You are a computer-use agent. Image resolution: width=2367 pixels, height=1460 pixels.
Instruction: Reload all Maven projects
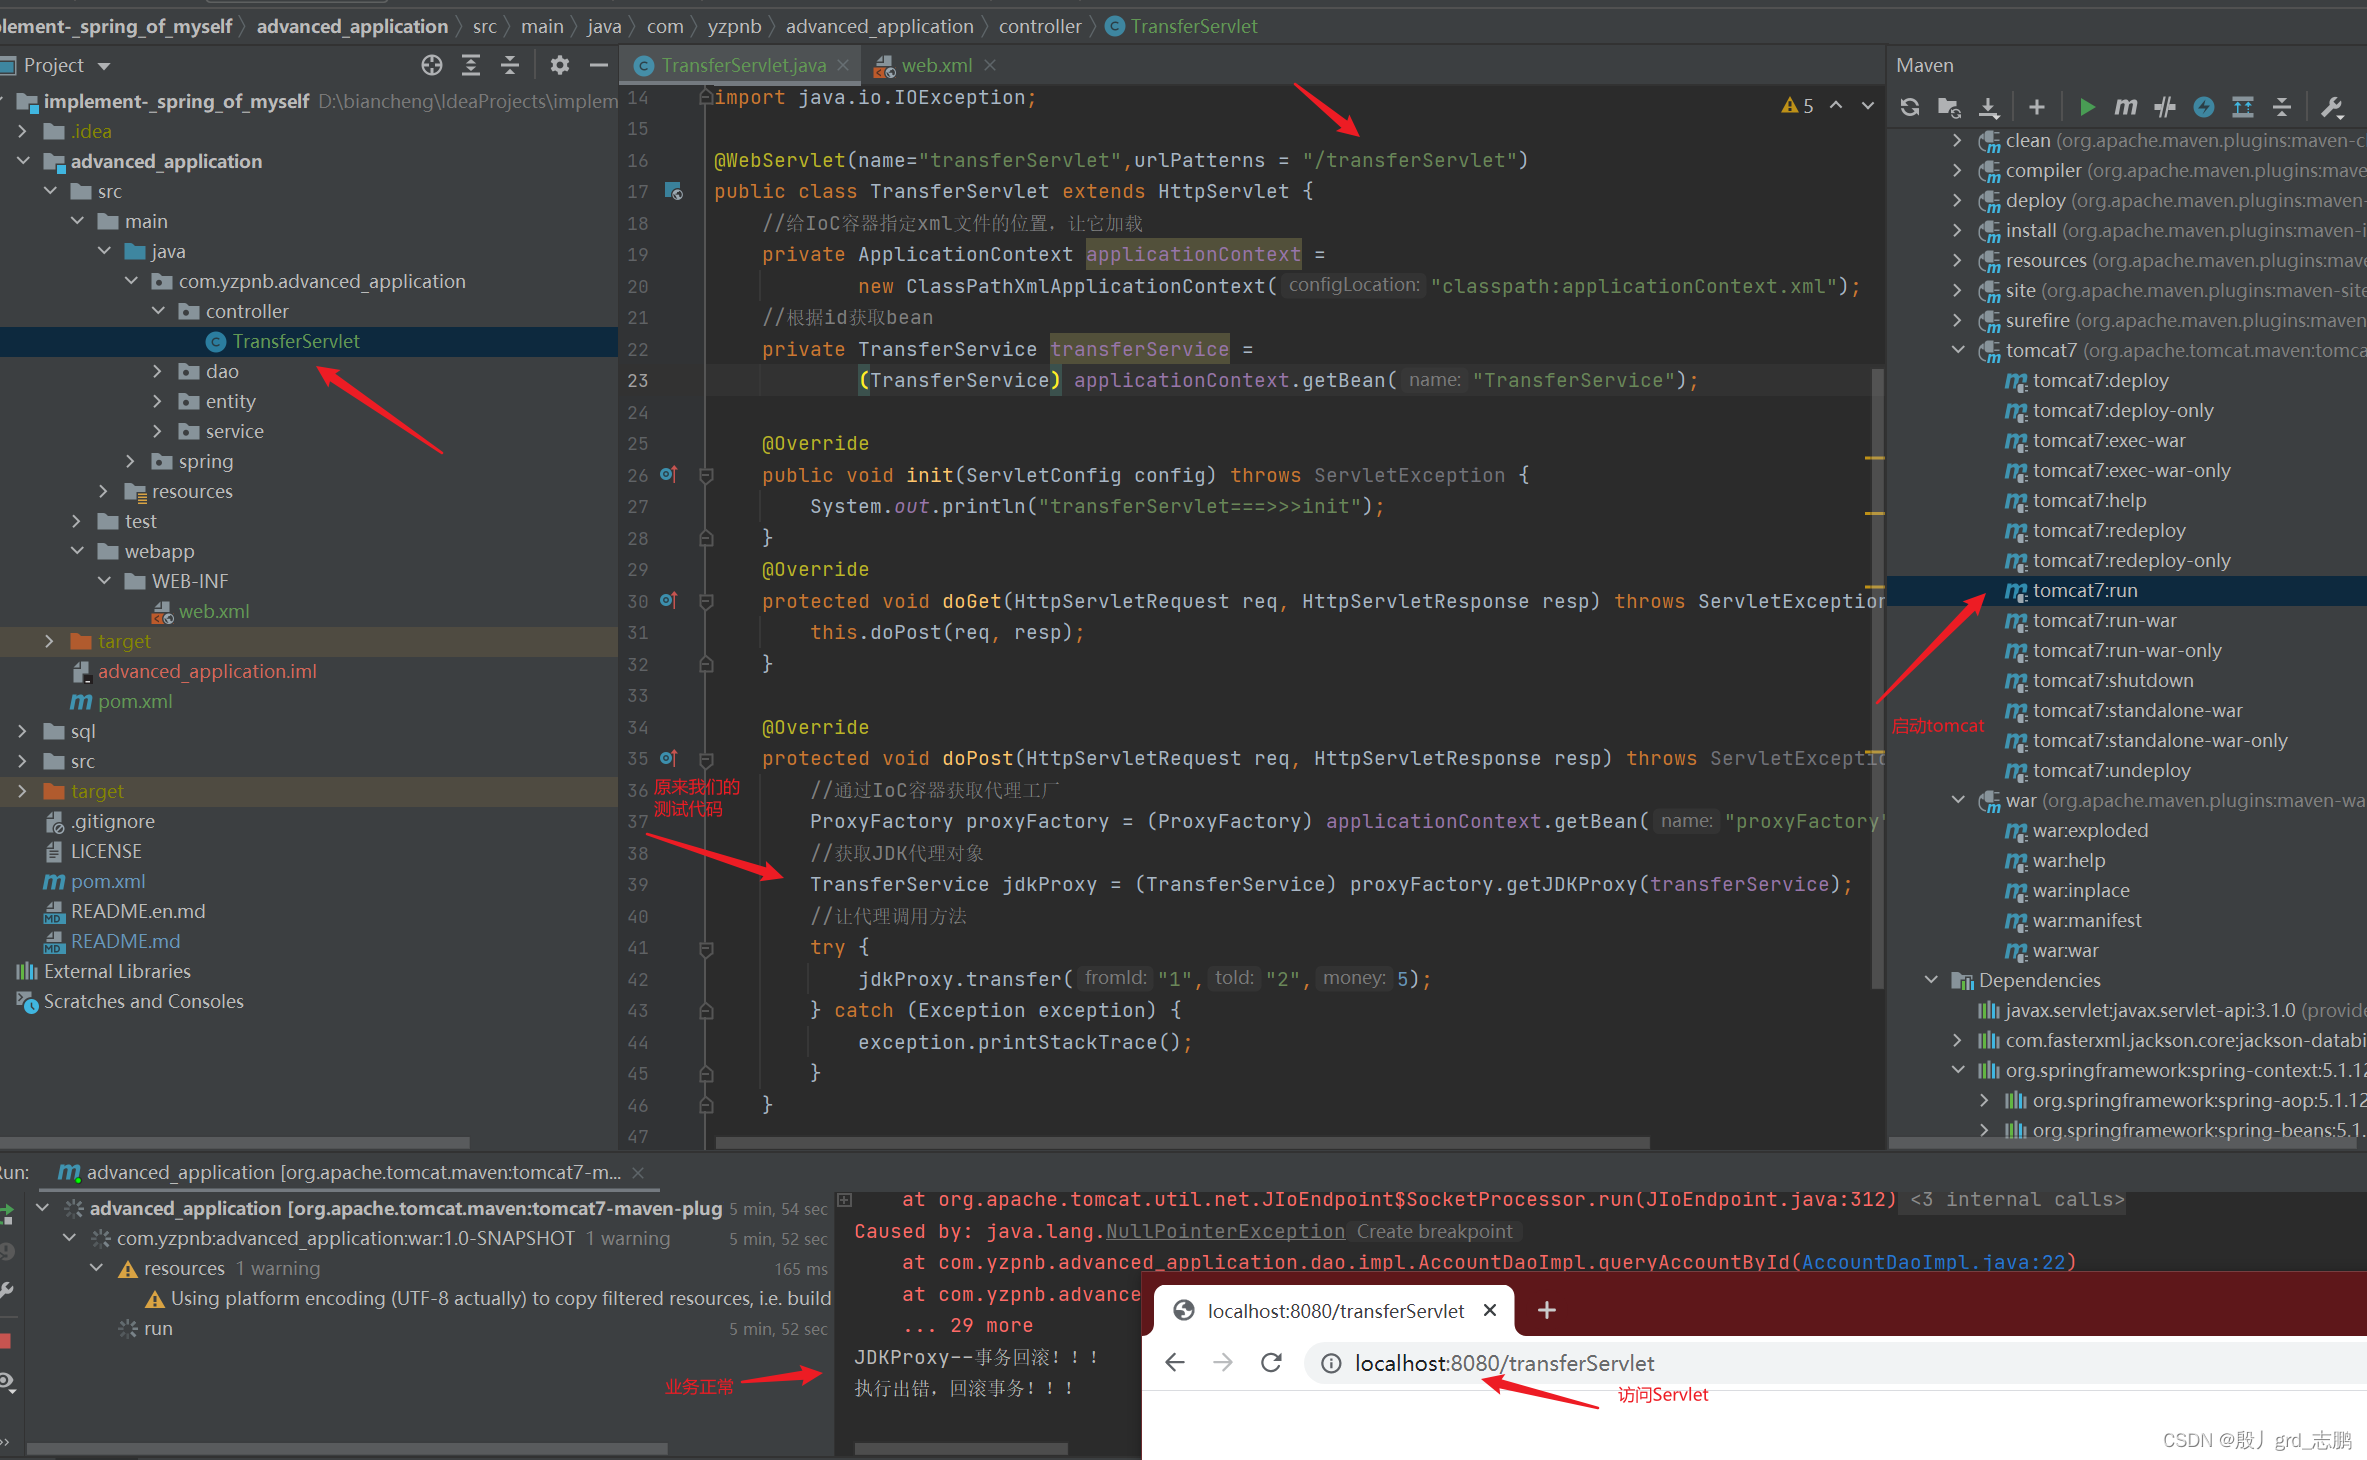[1909, 107]
